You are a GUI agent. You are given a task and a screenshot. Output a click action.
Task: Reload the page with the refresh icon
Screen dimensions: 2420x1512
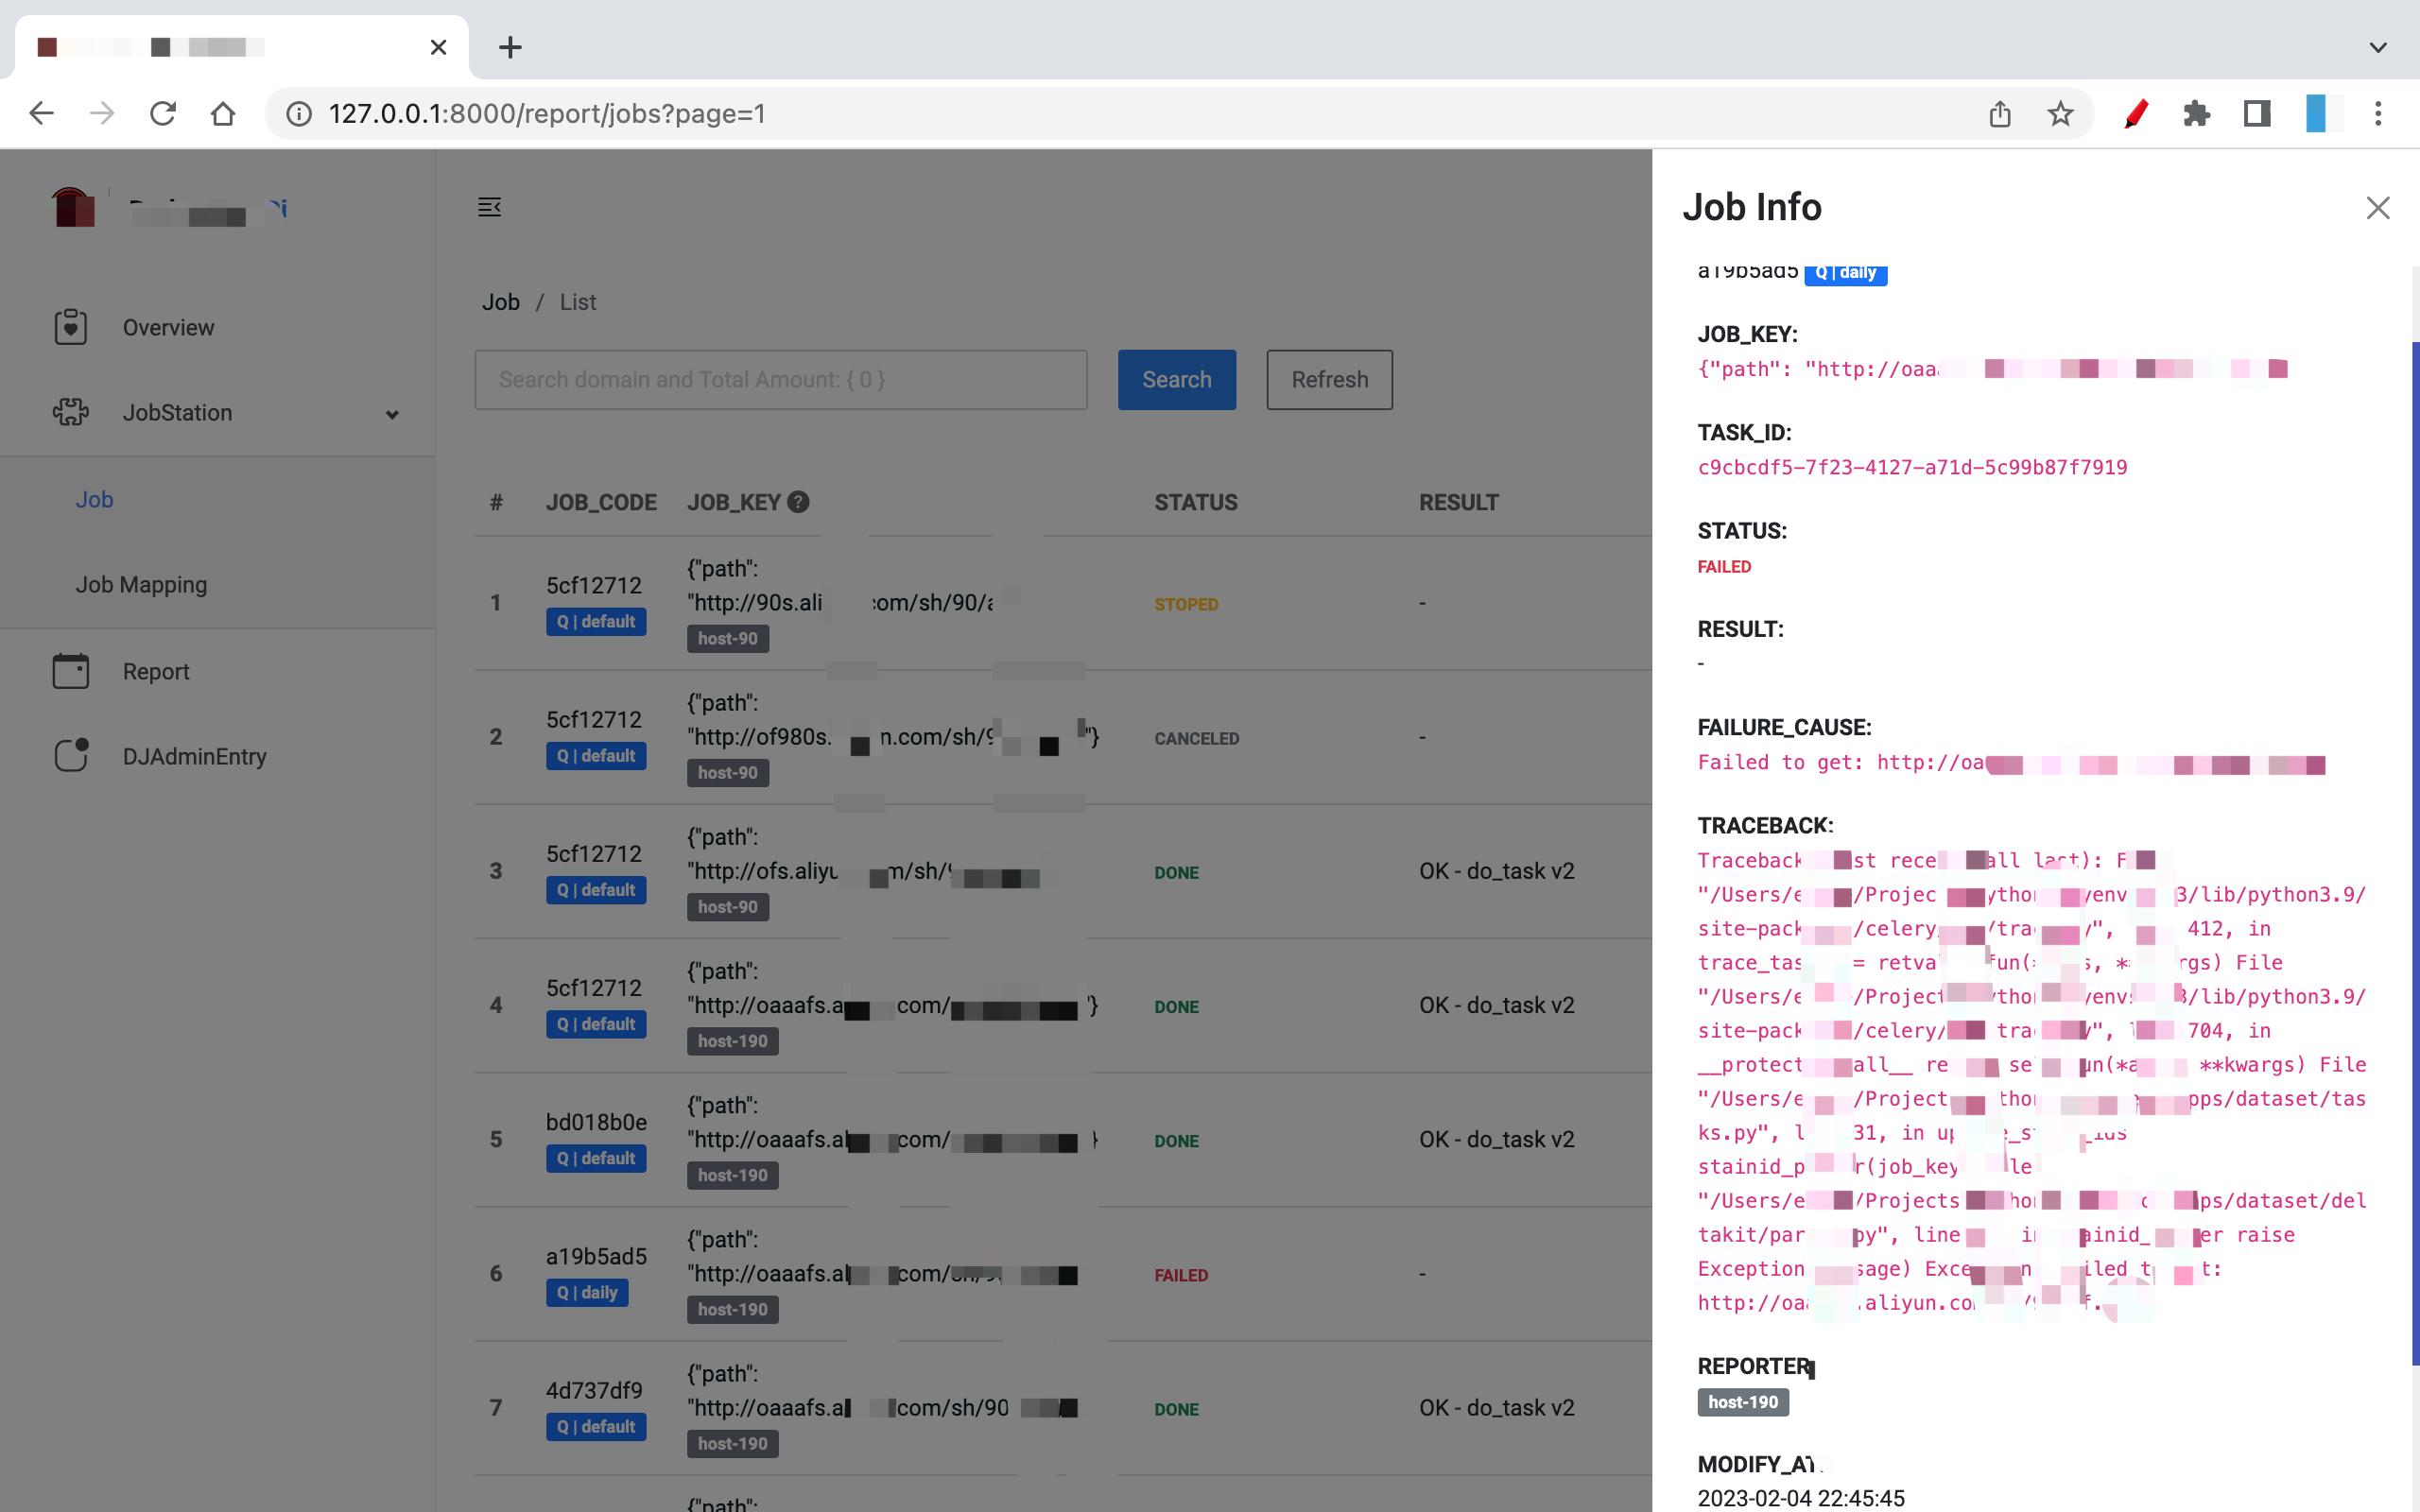162,114
